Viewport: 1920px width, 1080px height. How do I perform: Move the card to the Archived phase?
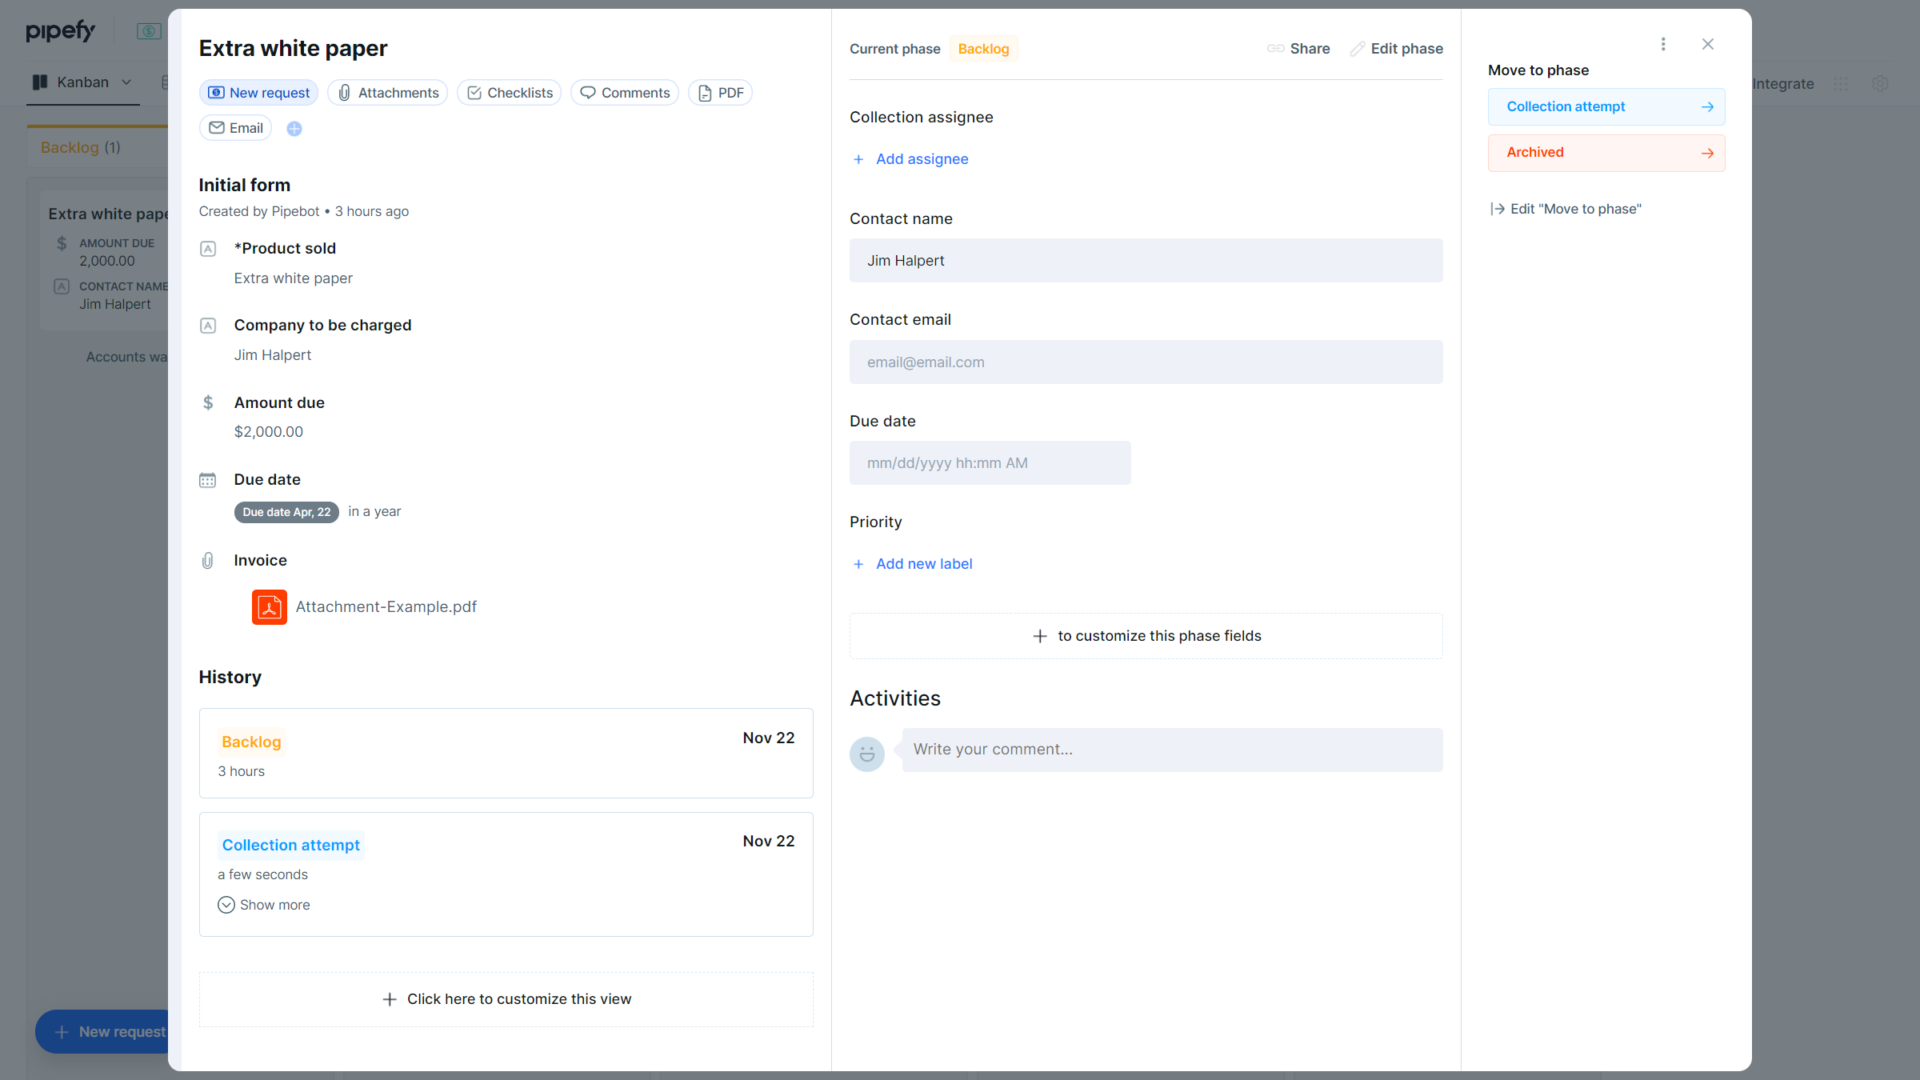click(1606, 152)
